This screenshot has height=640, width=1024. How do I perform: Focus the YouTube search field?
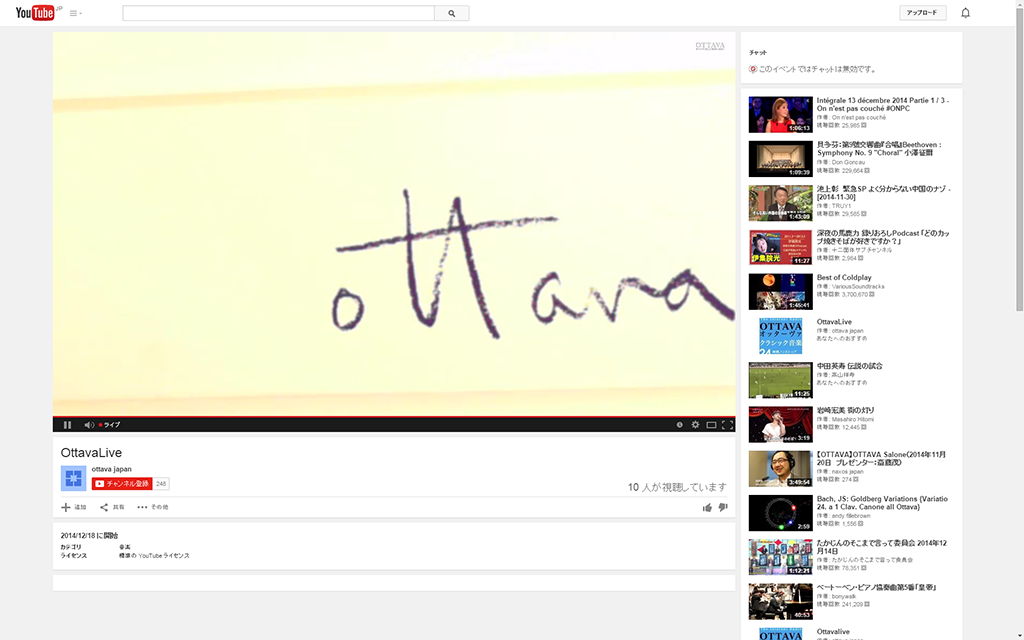(278, 13)
